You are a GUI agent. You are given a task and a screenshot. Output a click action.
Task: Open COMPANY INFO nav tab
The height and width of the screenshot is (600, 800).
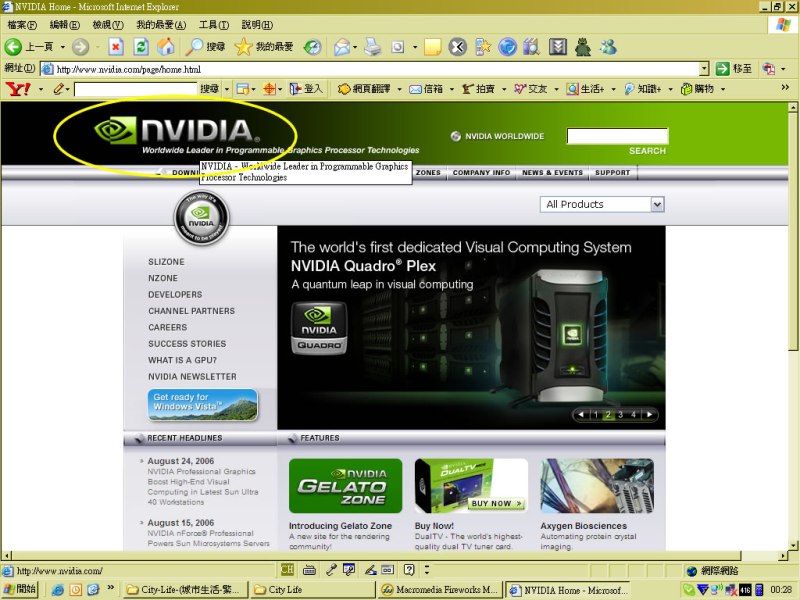coord(481,172)
